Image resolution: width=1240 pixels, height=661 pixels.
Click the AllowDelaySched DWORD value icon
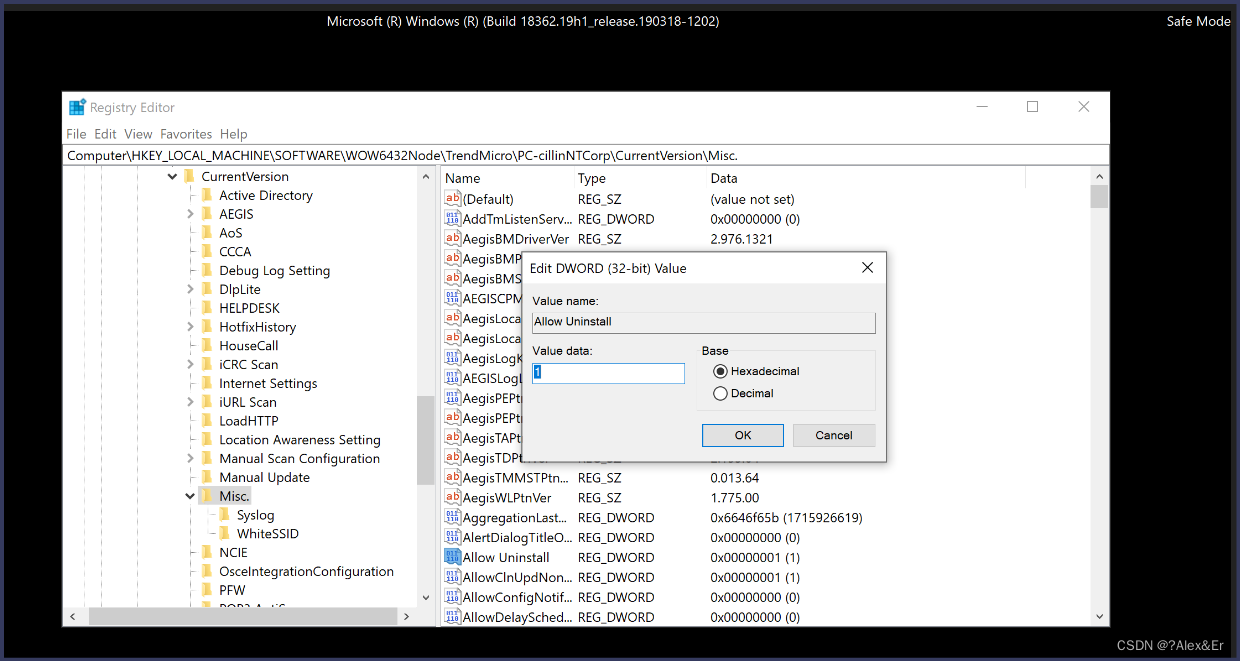pos(452,617)
